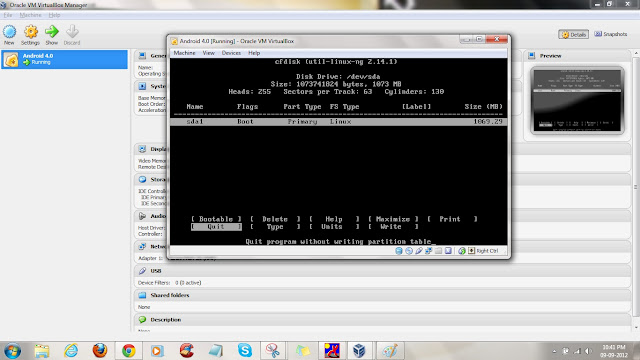
Task: Click the Units option in cfdisk
Action: [334, 227]
